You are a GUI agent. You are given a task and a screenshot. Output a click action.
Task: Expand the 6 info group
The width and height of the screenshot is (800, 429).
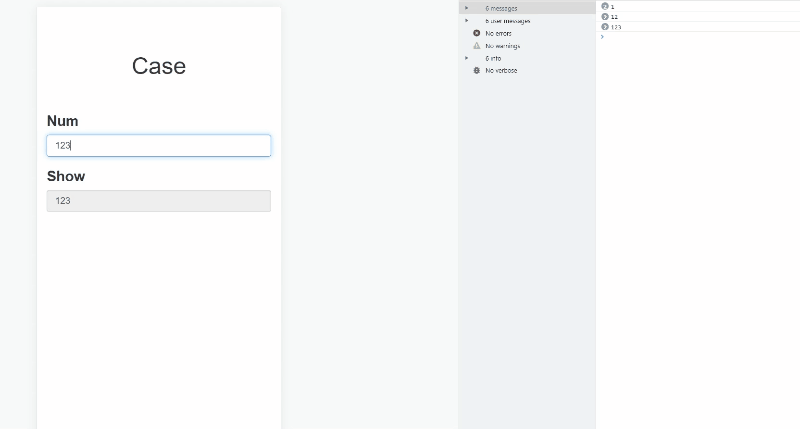[x=466, y=58]
